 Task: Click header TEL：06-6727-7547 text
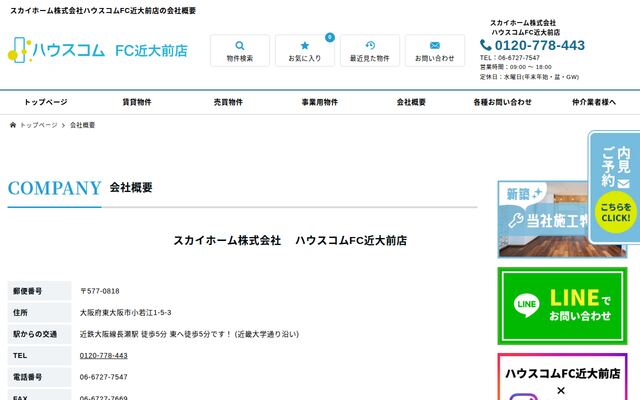pyautogui.click(x=510, y=58)
